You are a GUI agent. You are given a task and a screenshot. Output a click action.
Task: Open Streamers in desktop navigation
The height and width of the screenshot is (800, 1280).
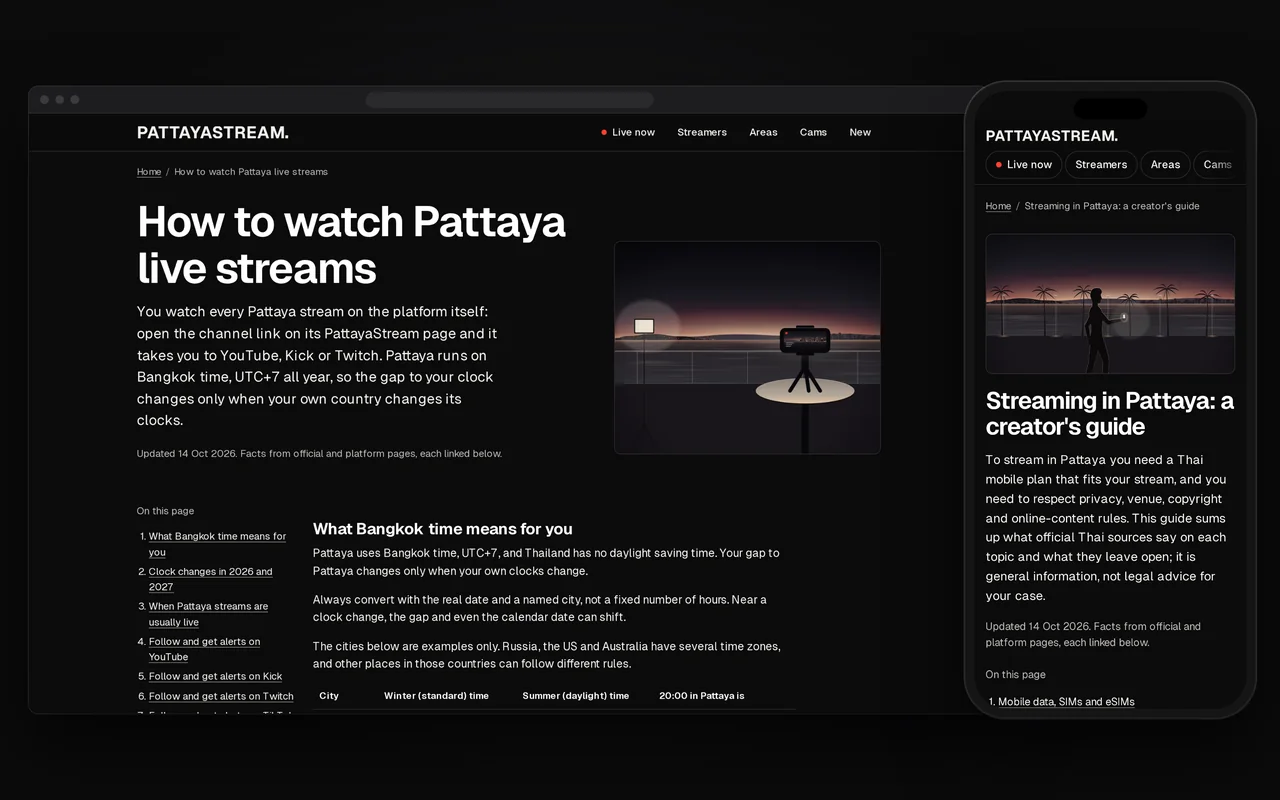coord(702,132)
